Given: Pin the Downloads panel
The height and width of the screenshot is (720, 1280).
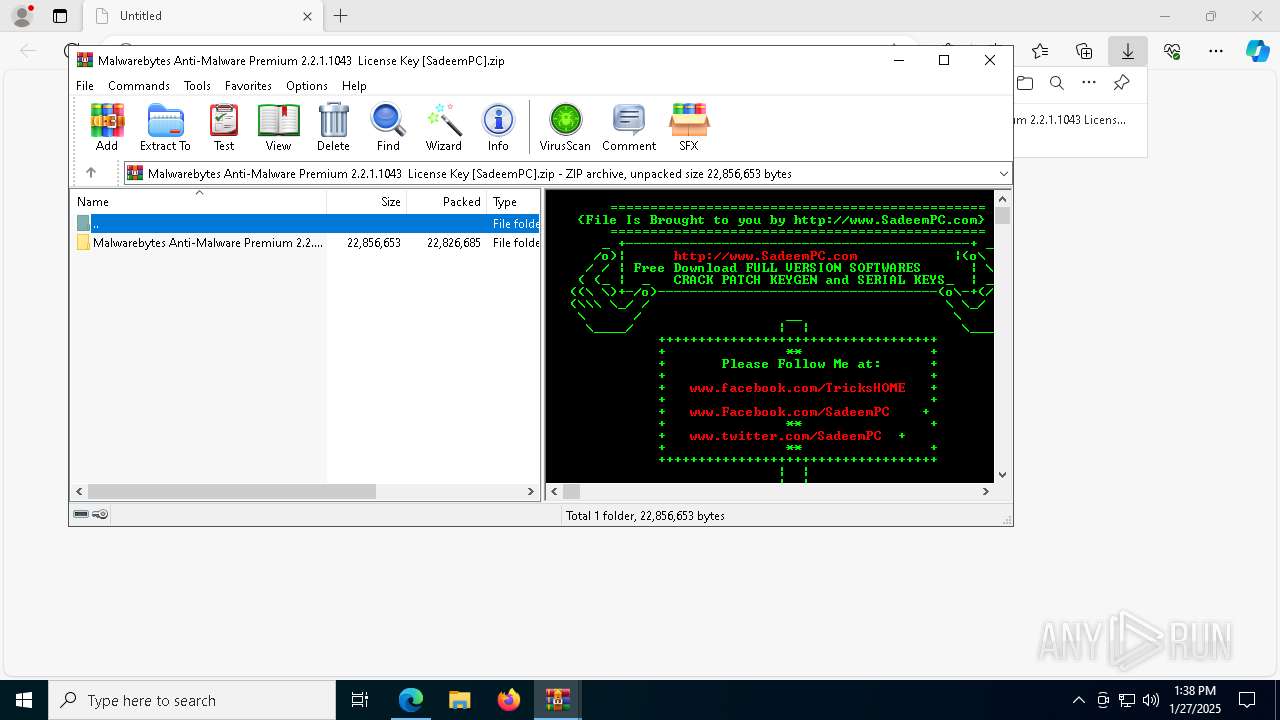Looking at the screenshot, I should click(1122, 83).
